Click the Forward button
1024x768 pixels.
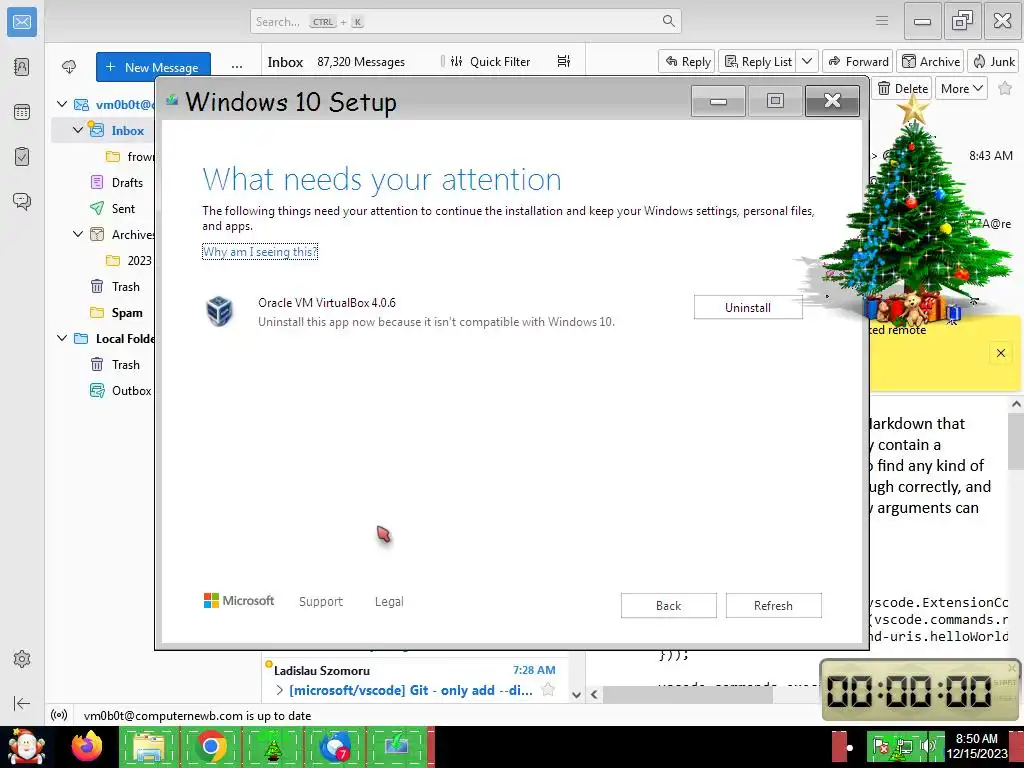click(858, 61)
